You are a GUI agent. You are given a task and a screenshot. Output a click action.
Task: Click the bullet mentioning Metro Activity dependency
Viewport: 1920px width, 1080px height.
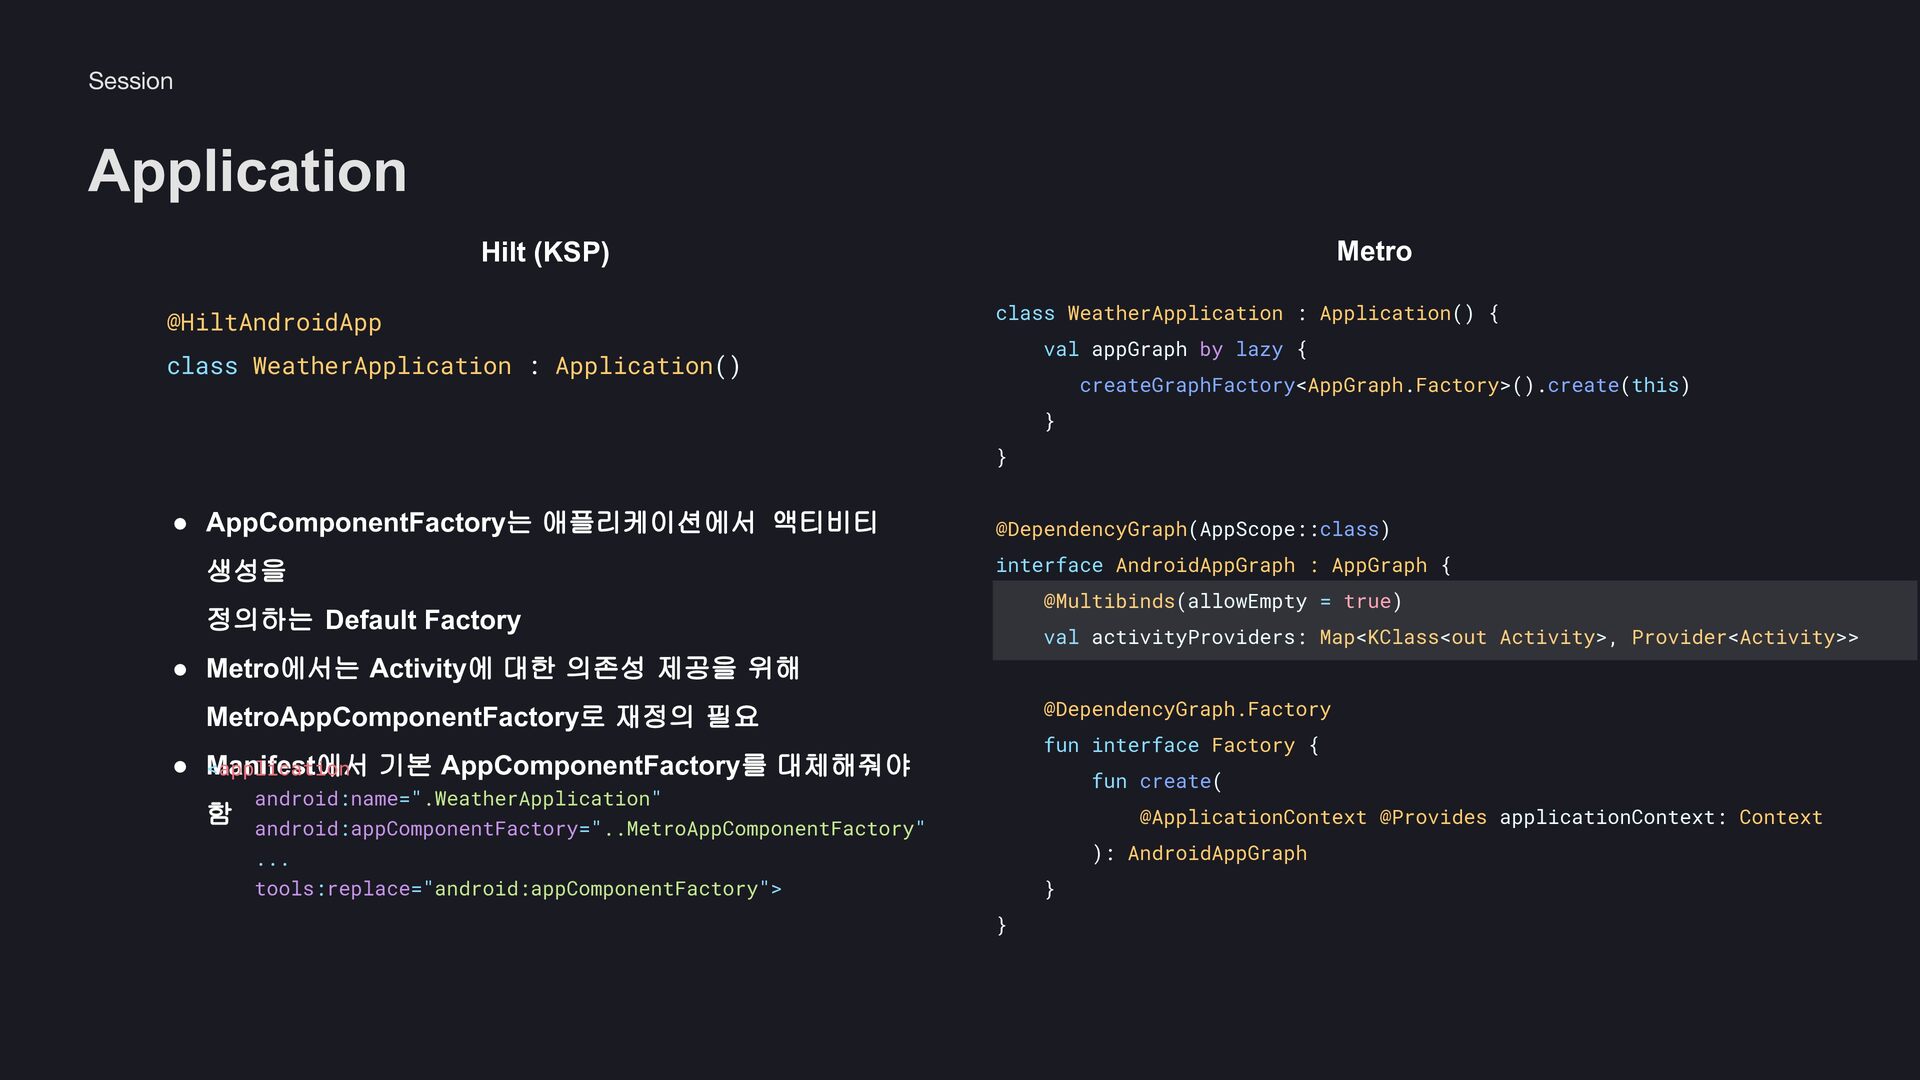point(502,668)
